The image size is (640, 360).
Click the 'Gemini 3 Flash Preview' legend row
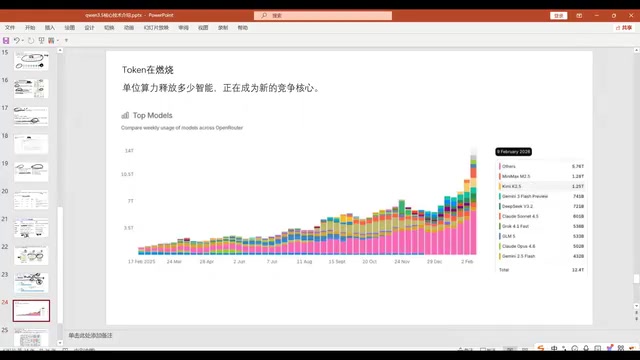click(541, 196)
